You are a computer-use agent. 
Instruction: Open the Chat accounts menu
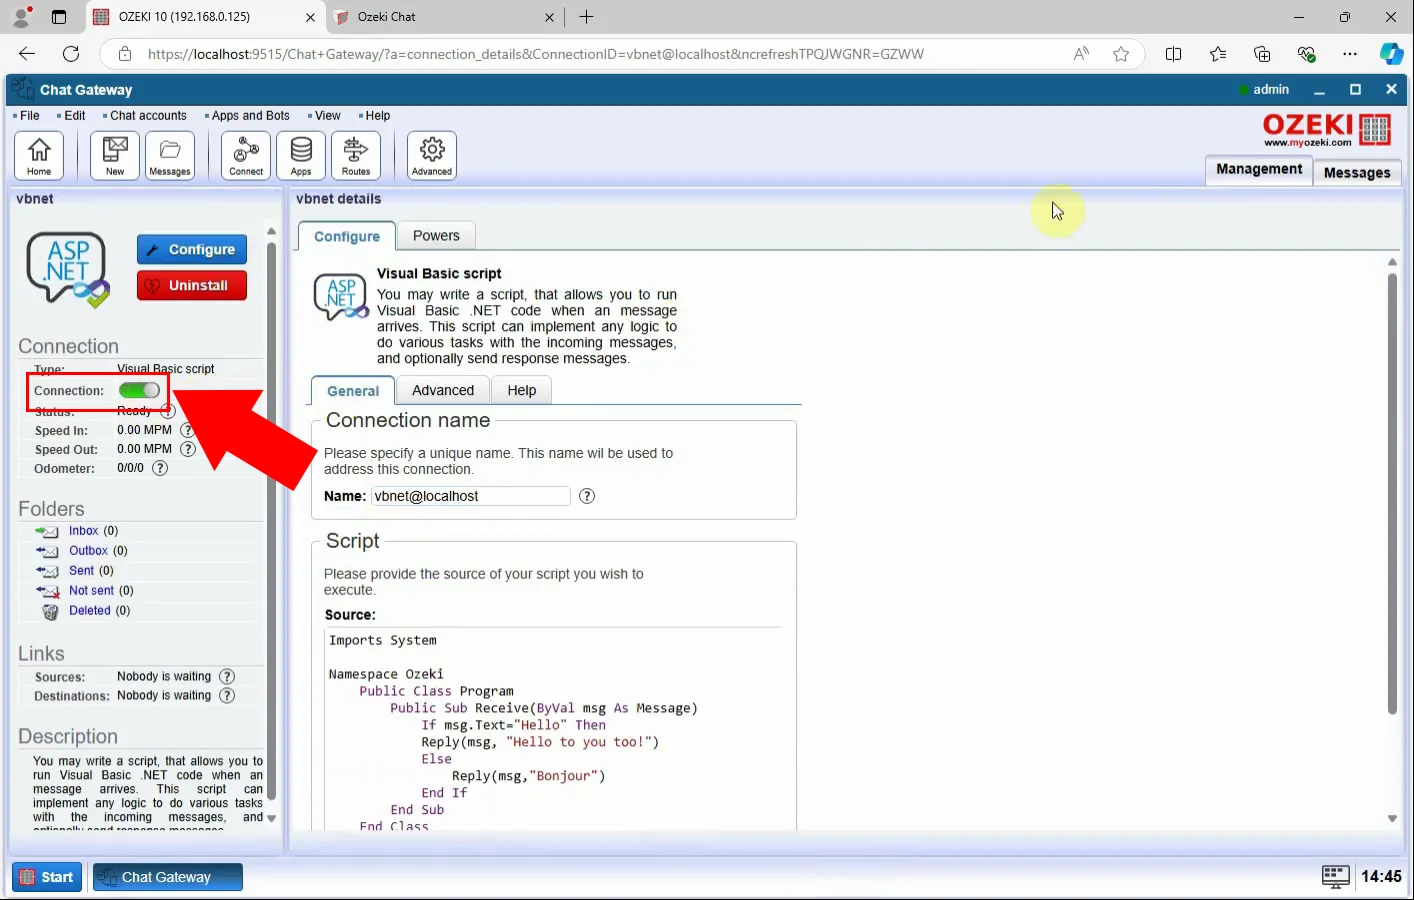click(x=148, y=116)
